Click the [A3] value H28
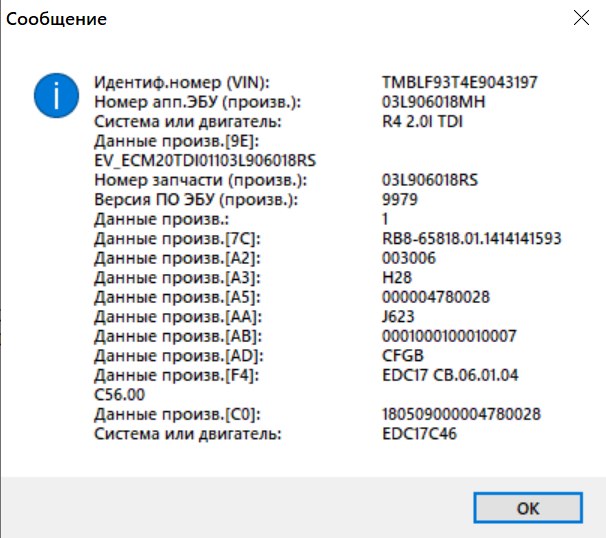The image size is (606, 538). [397, 278]
